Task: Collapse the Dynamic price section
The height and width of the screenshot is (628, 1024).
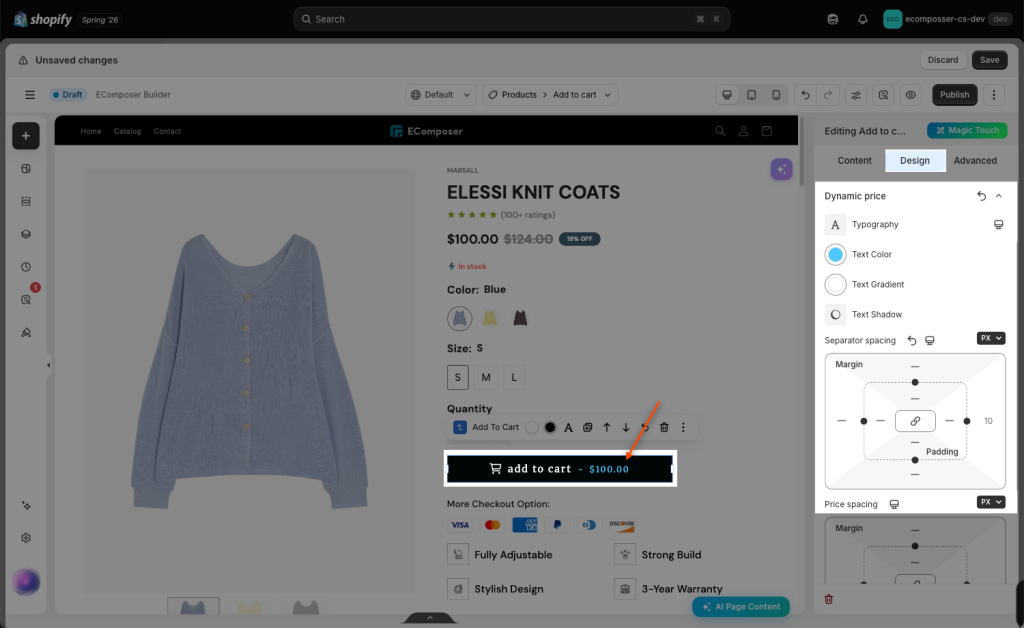Action: (999, 196)
